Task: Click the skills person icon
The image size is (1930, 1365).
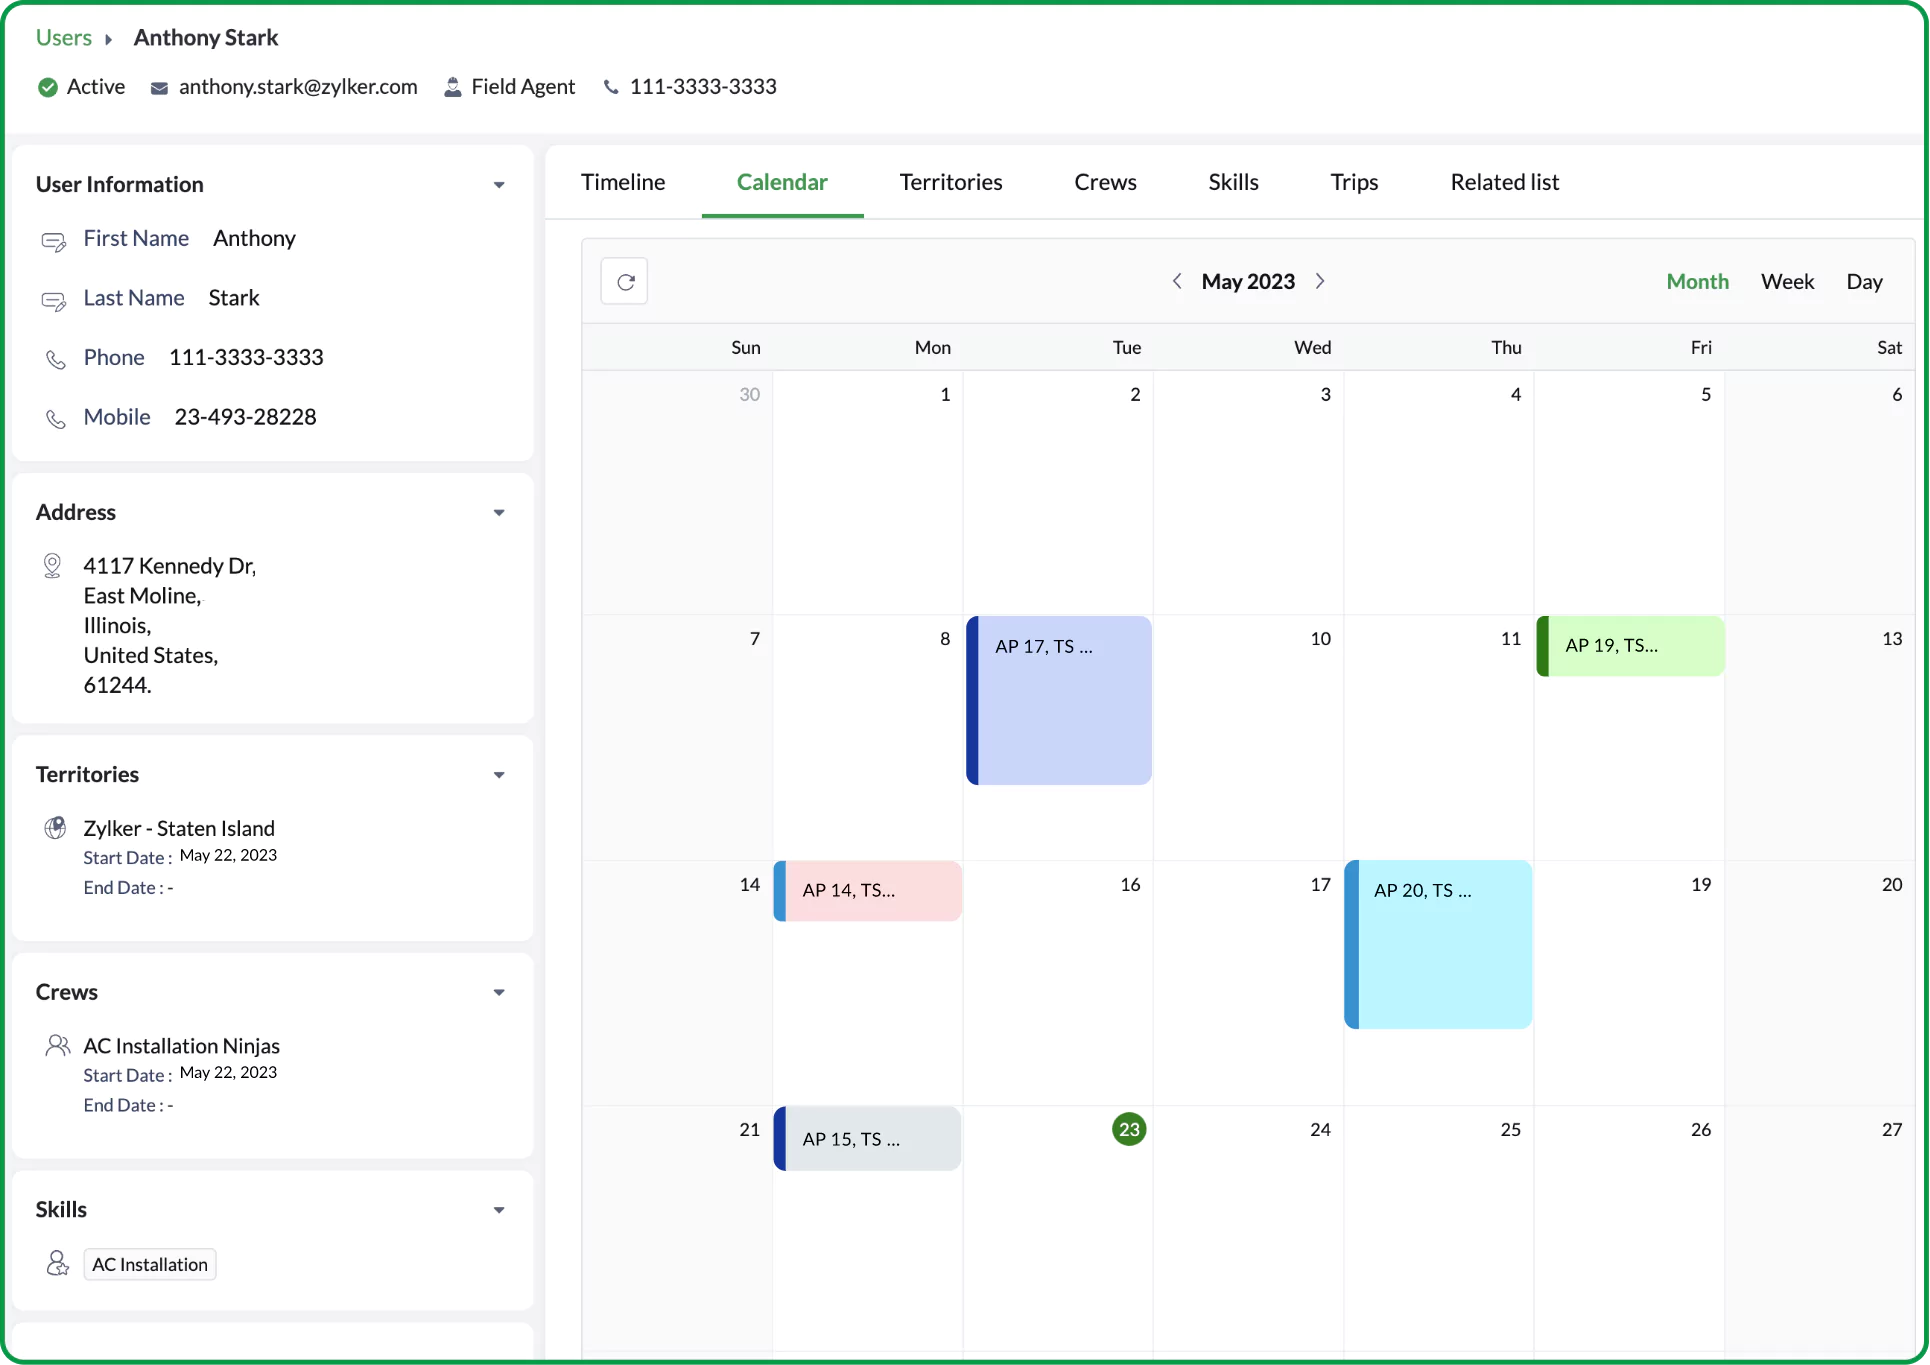Action: coord(57,1264)
